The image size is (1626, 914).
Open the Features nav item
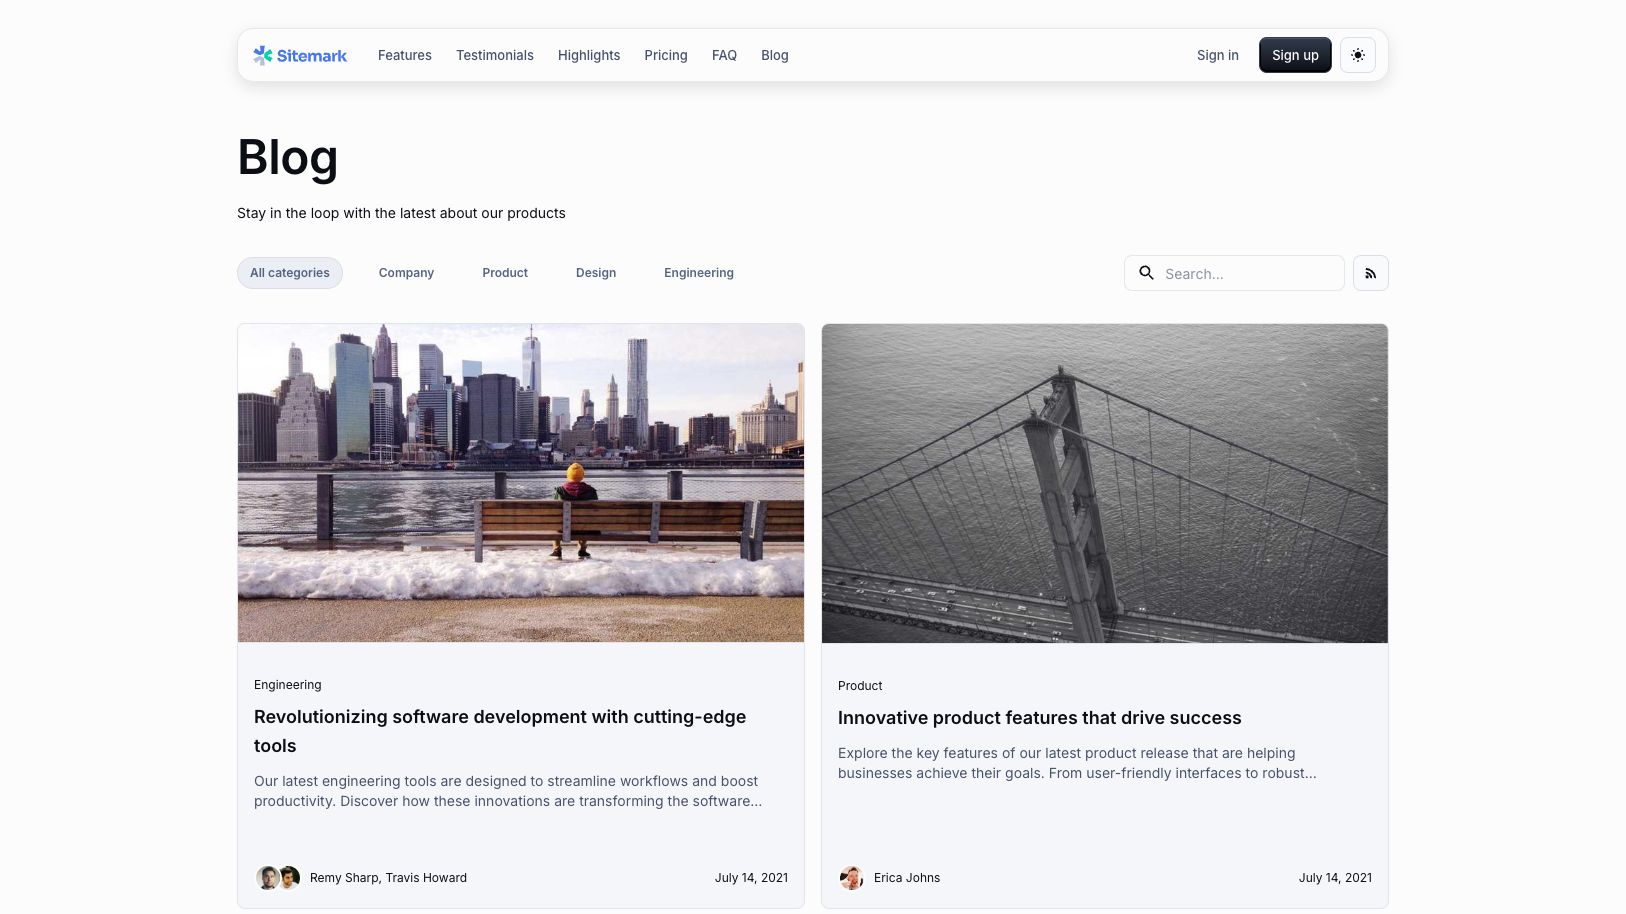click(x=405, y=56)
